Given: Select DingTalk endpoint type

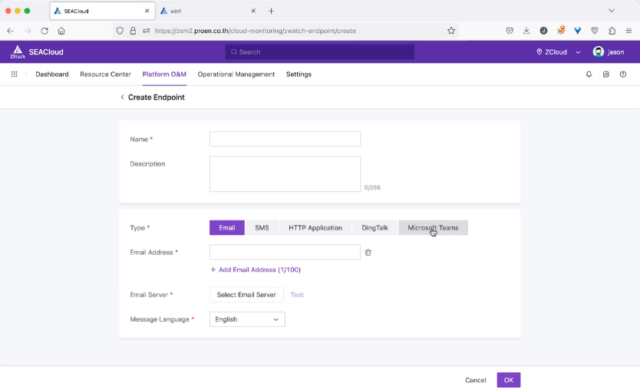Looking at the screenshot, I should [375, 228].
